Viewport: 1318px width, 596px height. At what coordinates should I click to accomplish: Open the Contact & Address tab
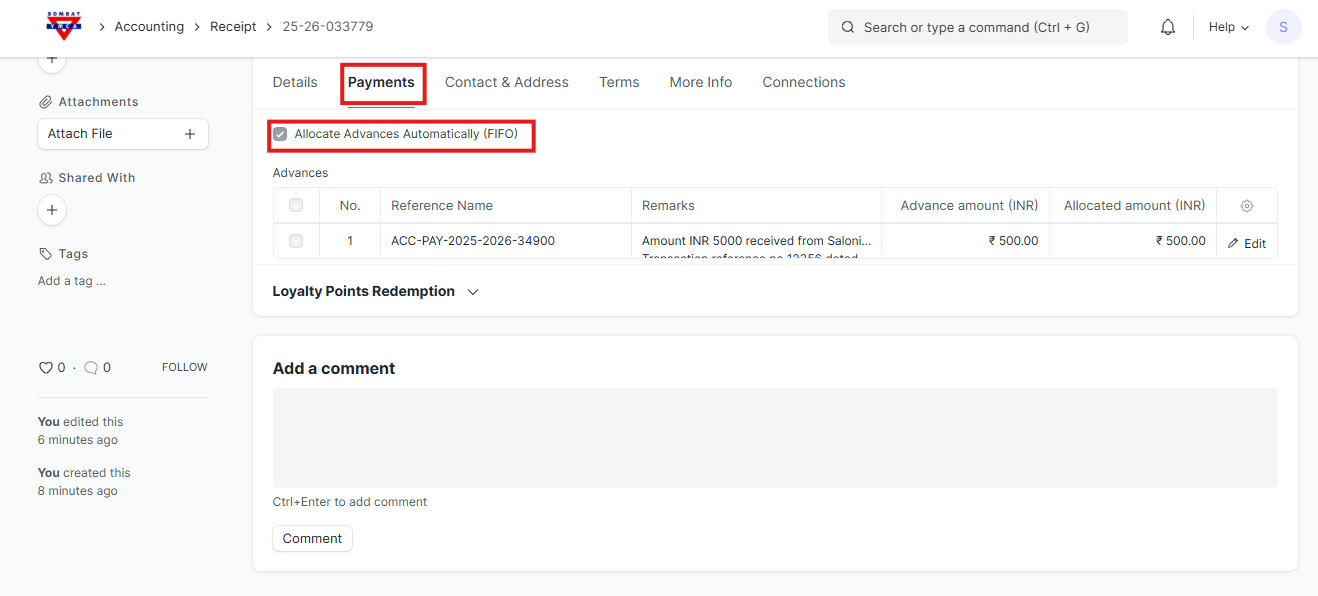point(506,83)
